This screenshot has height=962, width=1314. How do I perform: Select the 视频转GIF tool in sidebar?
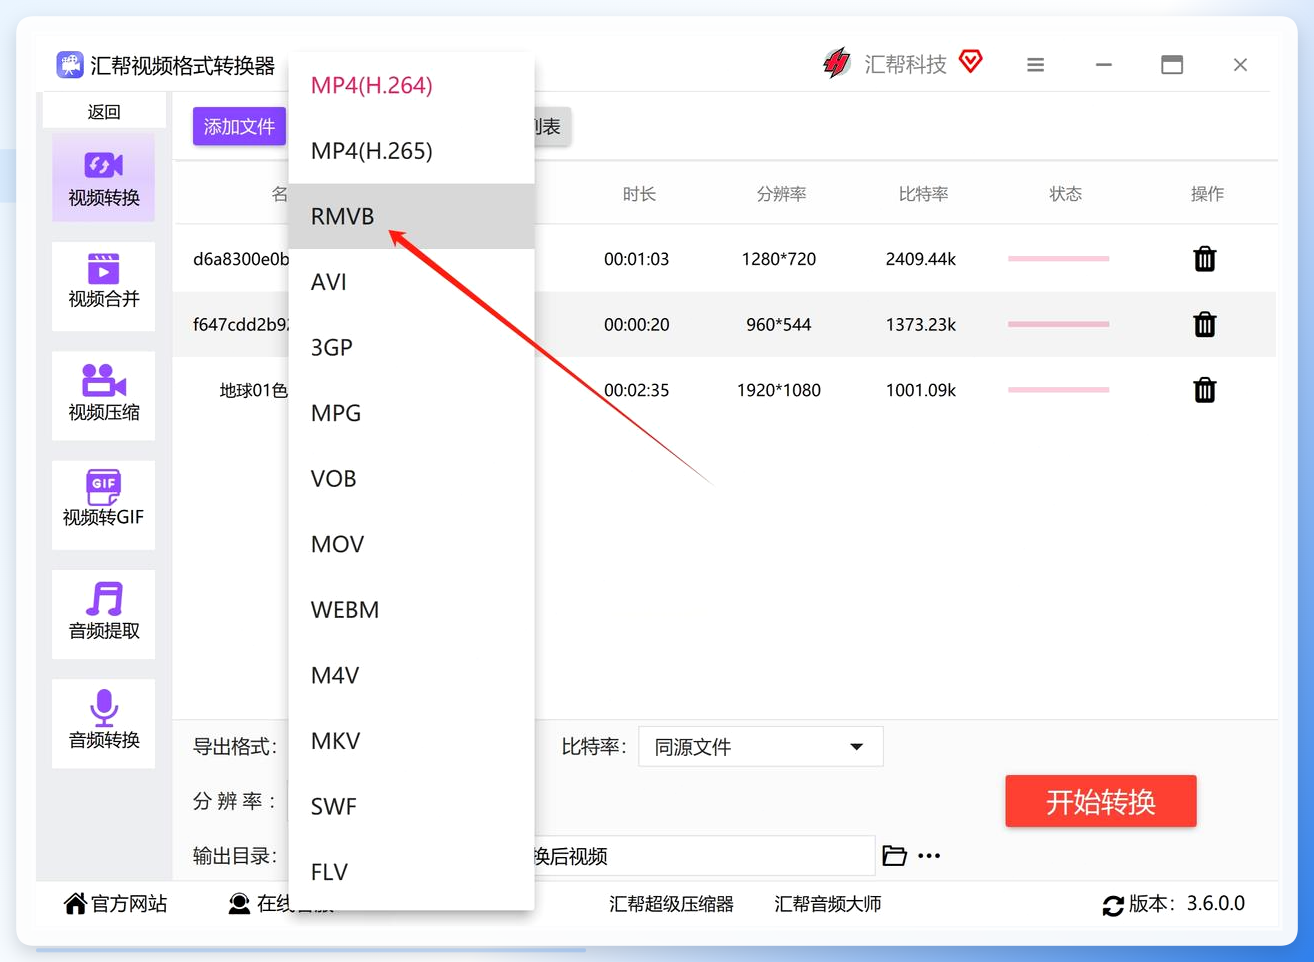[104, 505]
